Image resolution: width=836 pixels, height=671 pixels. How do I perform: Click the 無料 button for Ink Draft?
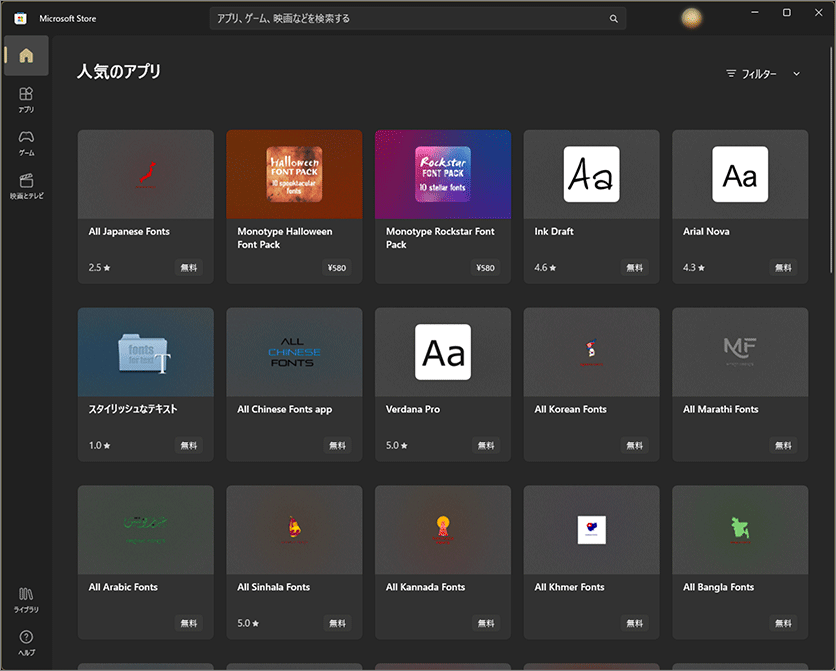tap(634, 268)
